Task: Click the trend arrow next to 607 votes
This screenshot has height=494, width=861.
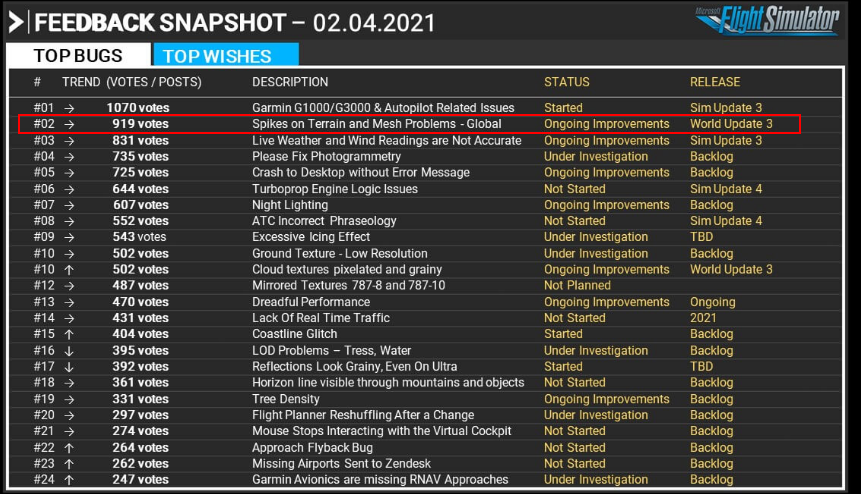Action: (69, 205)
